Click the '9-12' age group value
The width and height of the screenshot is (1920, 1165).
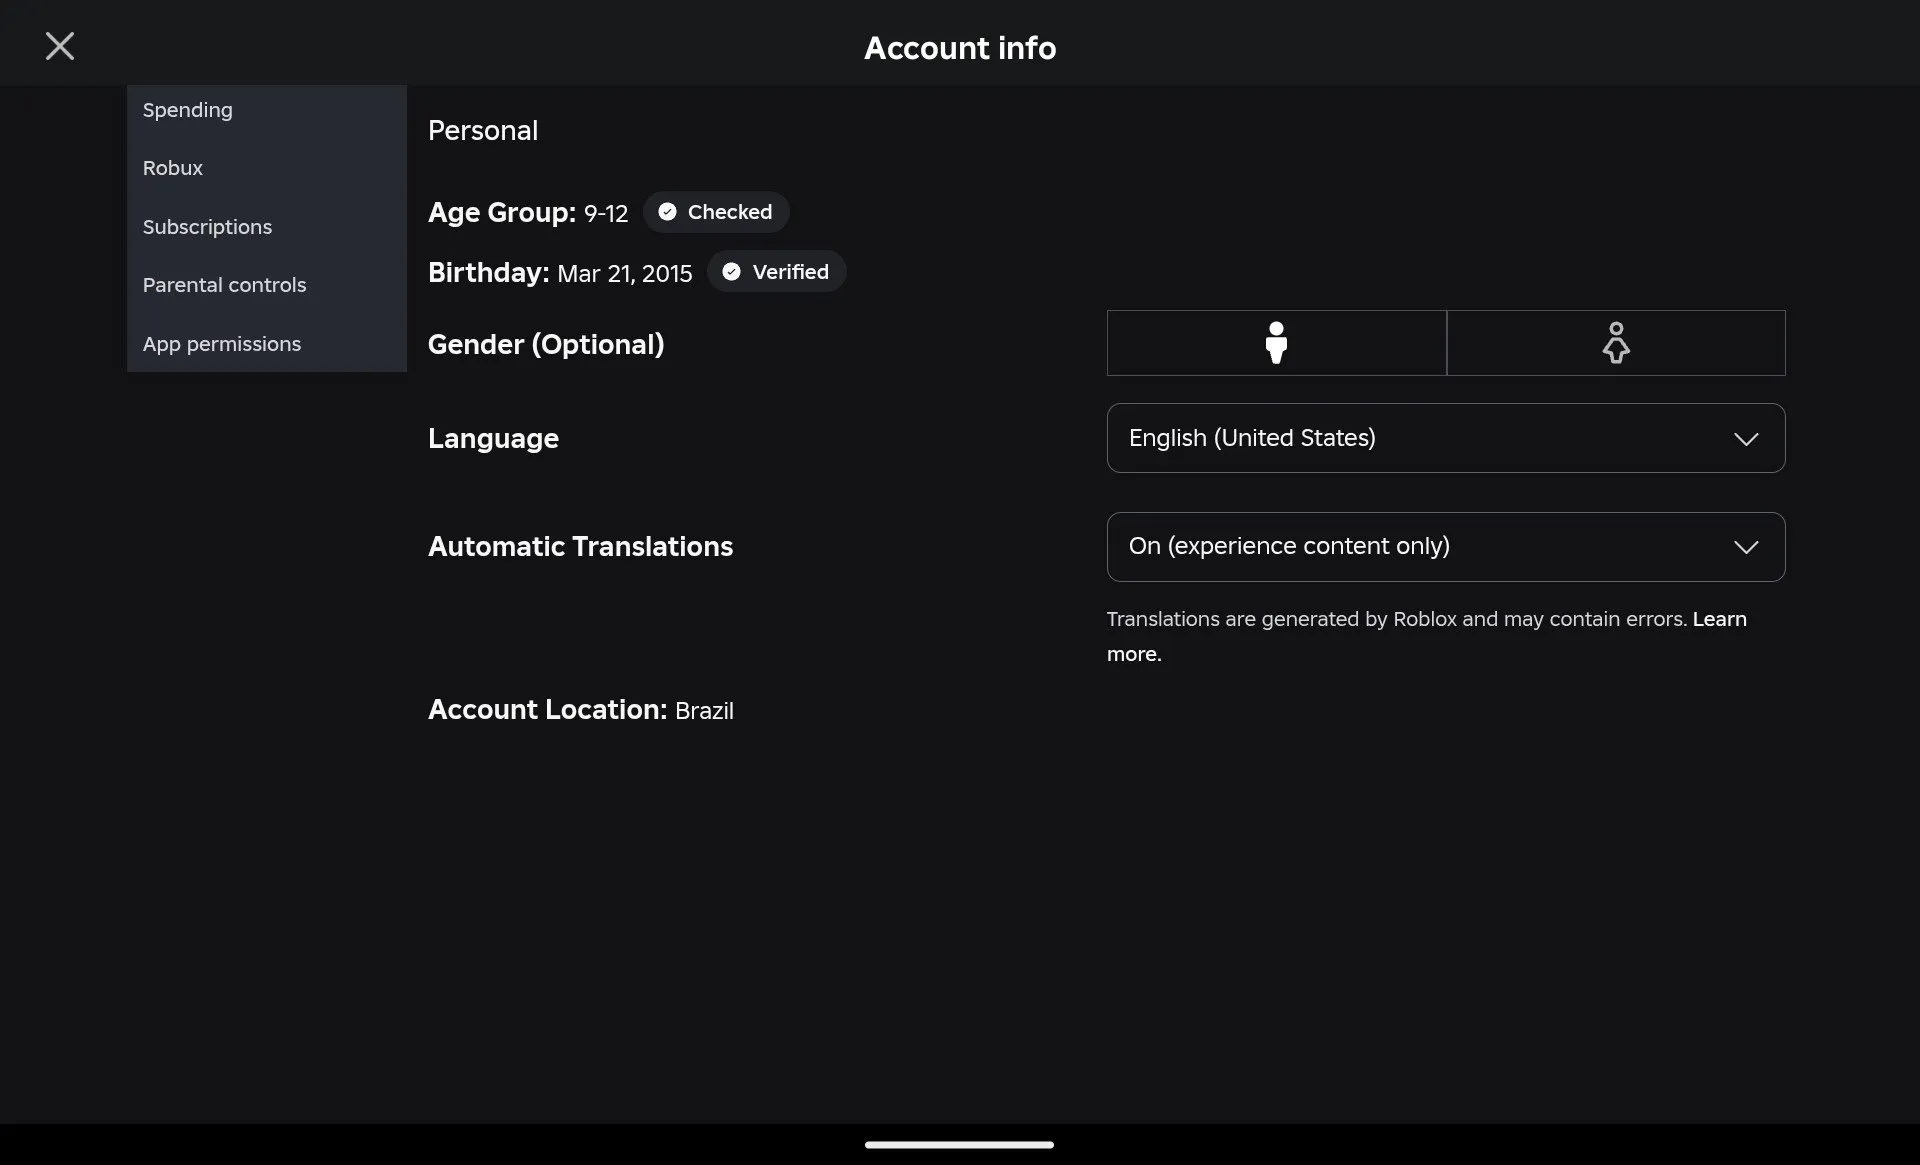tap(606, 214)
